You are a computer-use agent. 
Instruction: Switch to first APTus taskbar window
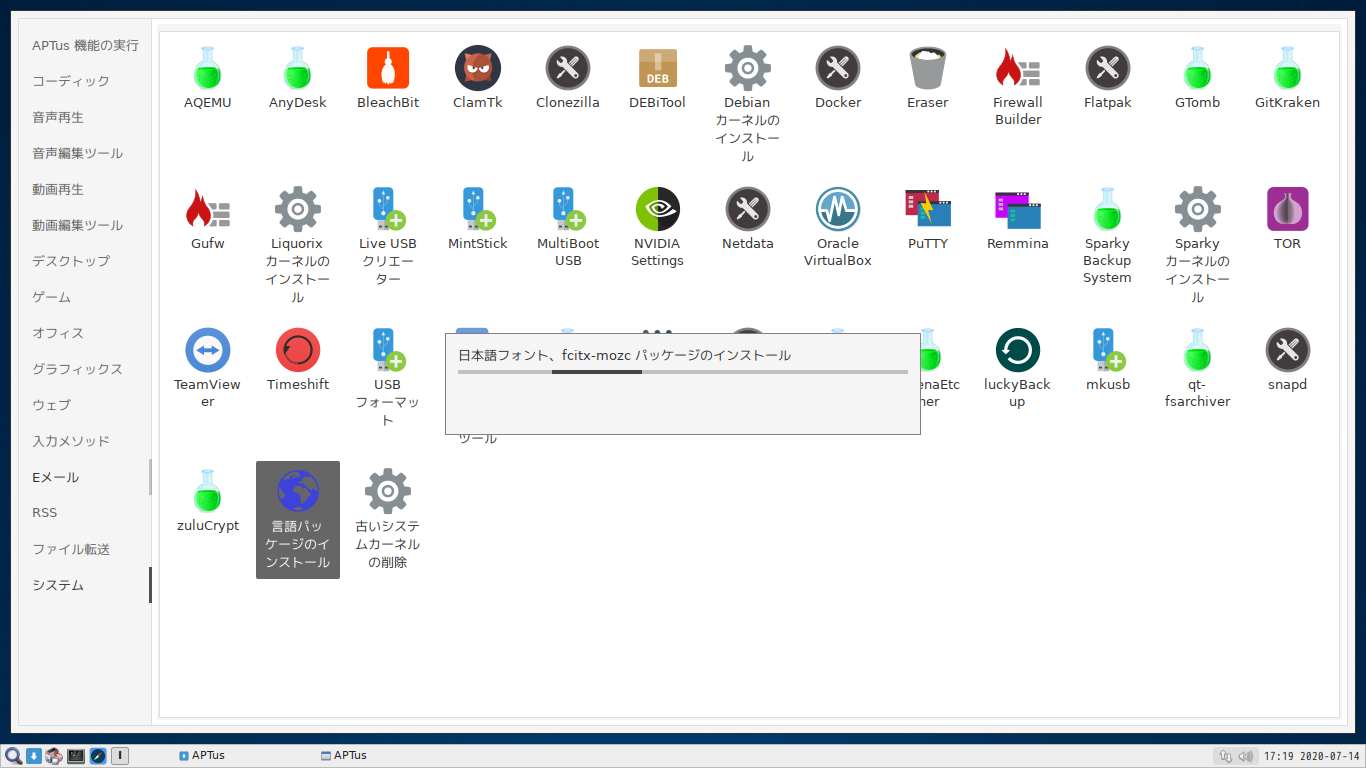click(202, 756)
